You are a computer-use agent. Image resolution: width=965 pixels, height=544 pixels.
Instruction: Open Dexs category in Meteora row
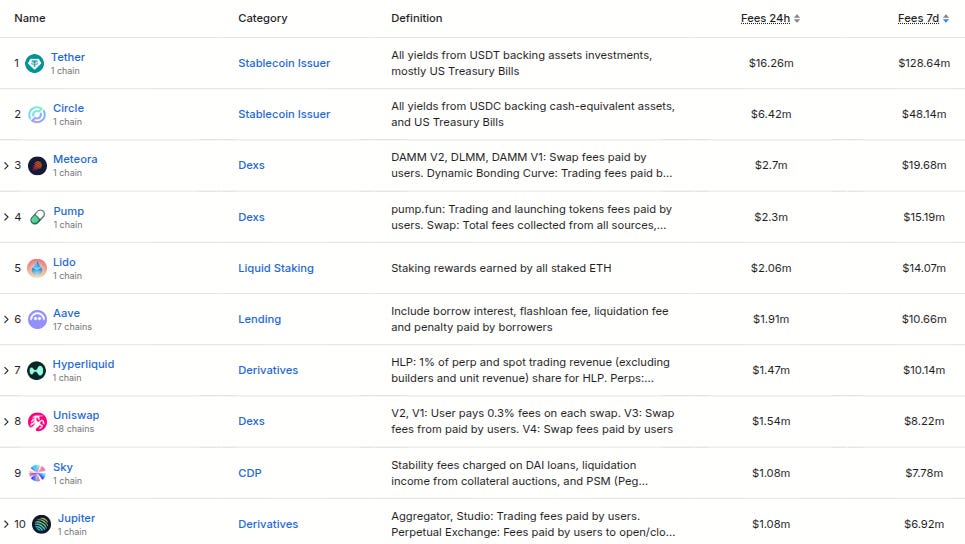(x=251, y=166)
